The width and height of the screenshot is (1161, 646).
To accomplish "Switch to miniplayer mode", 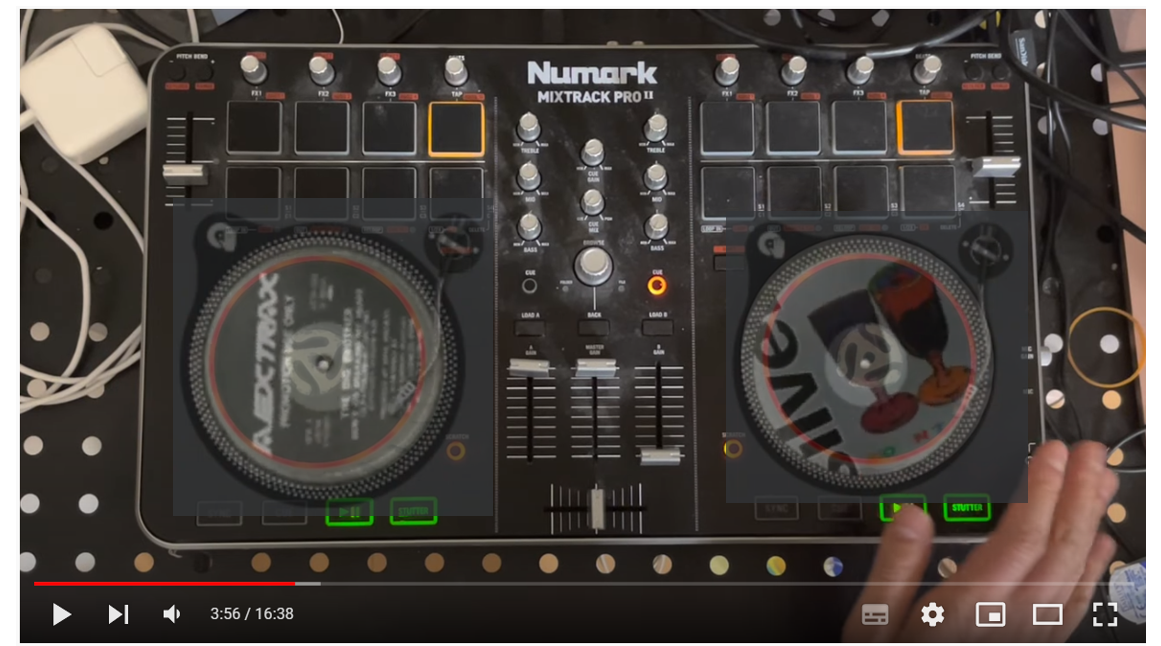I will (x=990, y=615).
